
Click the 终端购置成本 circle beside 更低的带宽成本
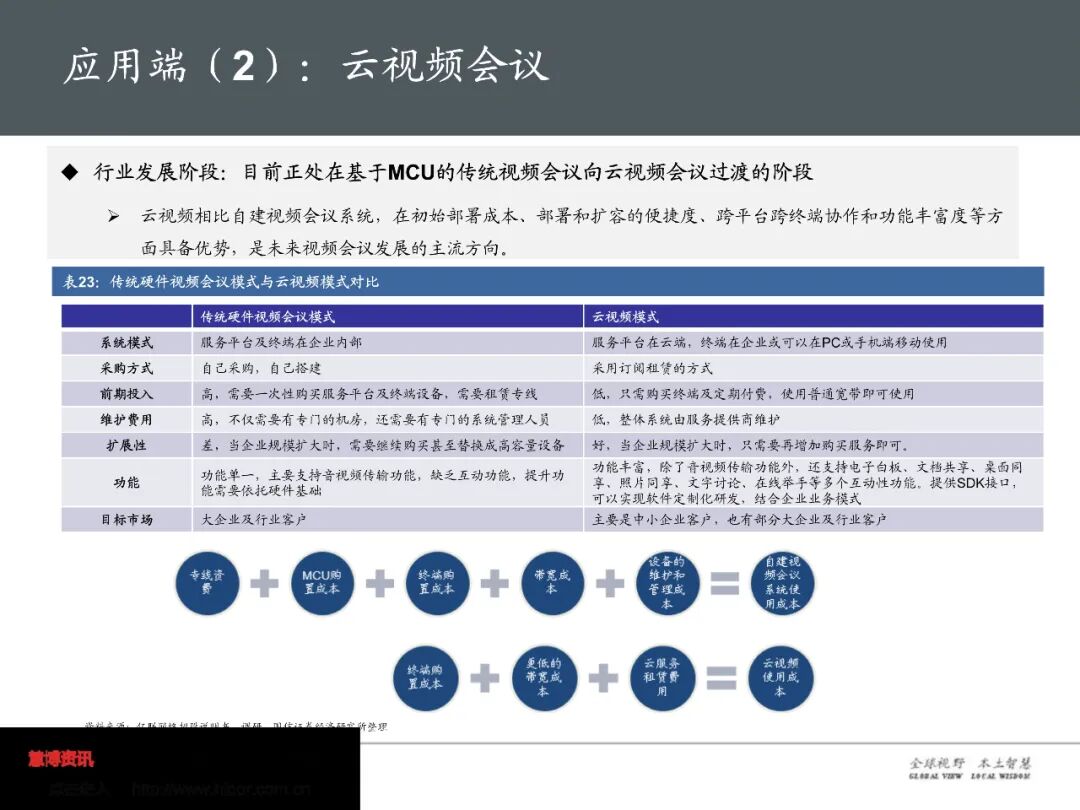[x=425, y=678]
